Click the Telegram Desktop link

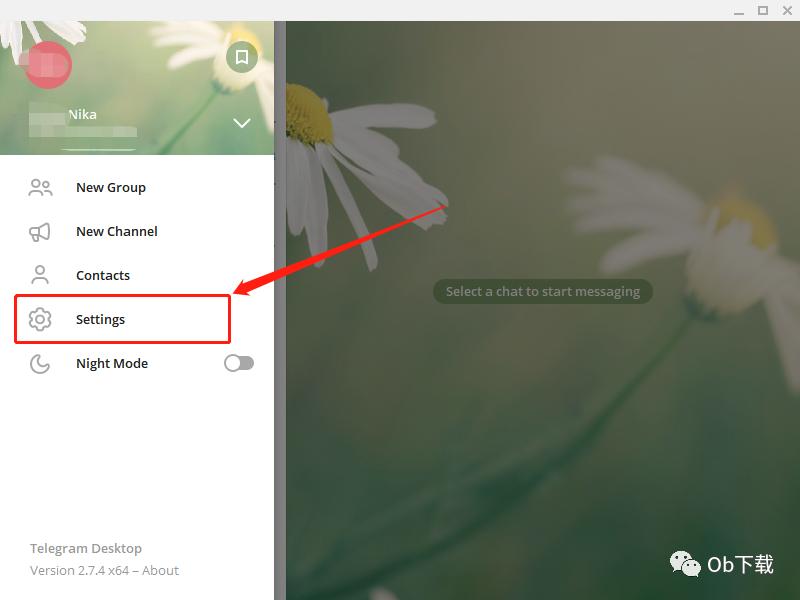click(86, 548)
